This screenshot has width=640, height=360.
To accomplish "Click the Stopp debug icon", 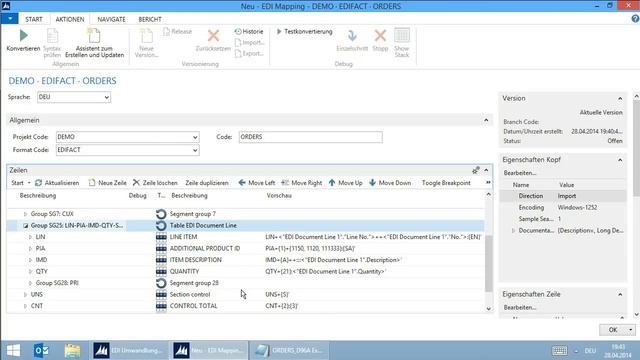I will (x=380, y=36).
